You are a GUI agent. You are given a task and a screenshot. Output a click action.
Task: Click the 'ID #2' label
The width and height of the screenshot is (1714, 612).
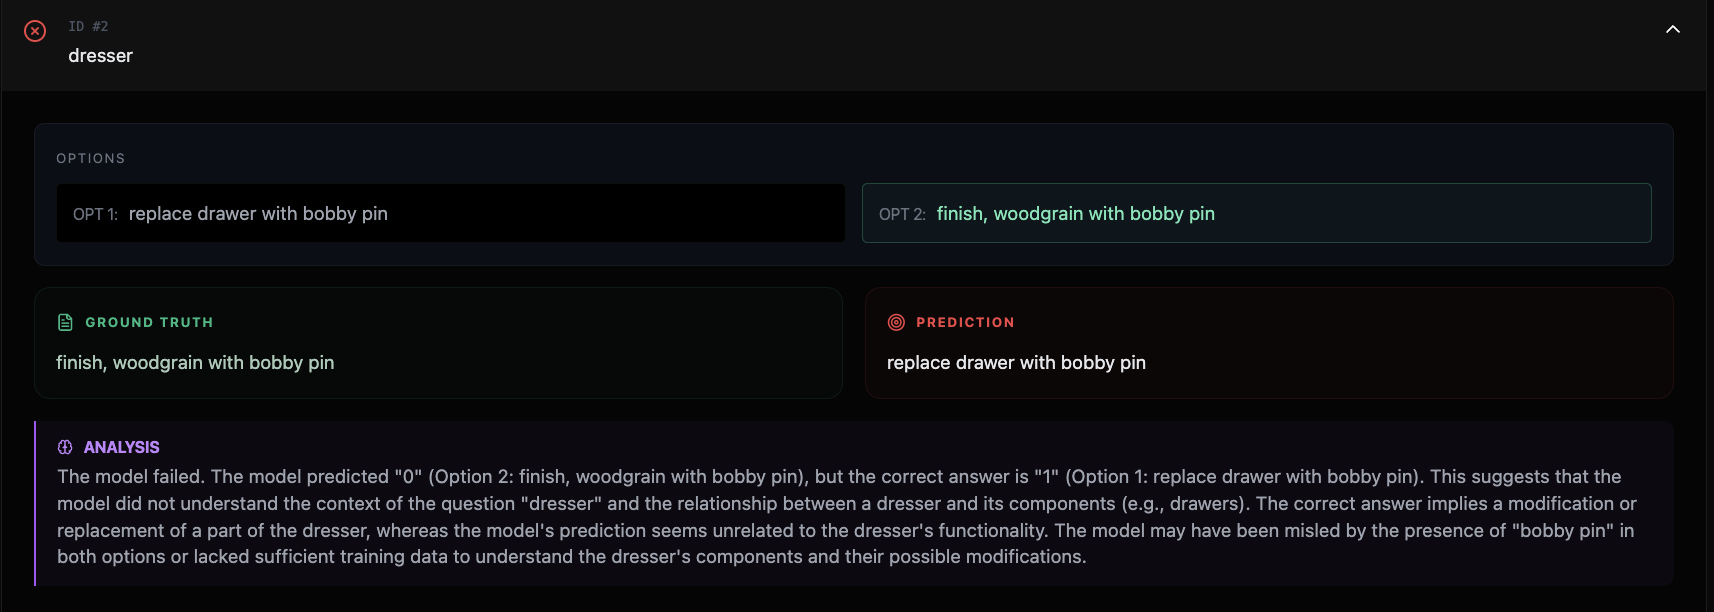[x=88, y=26]
